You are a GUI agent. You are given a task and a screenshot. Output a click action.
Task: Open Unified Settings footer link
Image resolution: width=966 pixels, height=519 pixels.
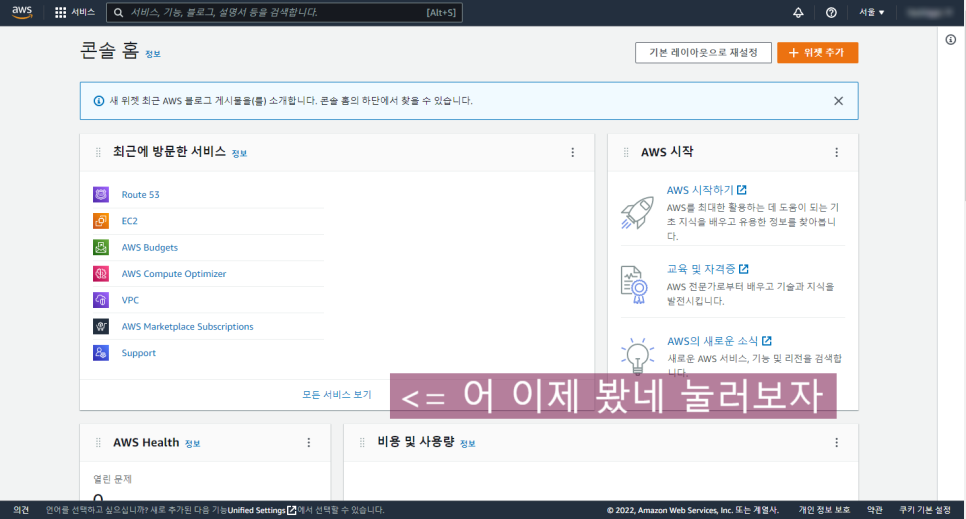[x=262, y=510]
